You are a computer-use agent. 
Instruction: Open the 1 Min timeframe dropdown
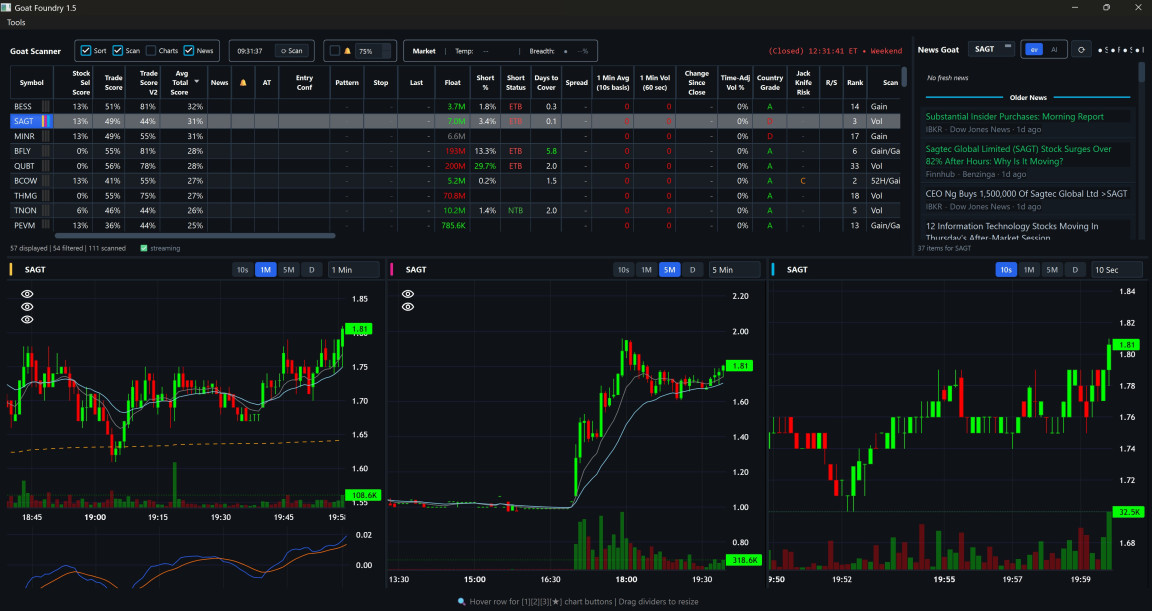[353, 270]
